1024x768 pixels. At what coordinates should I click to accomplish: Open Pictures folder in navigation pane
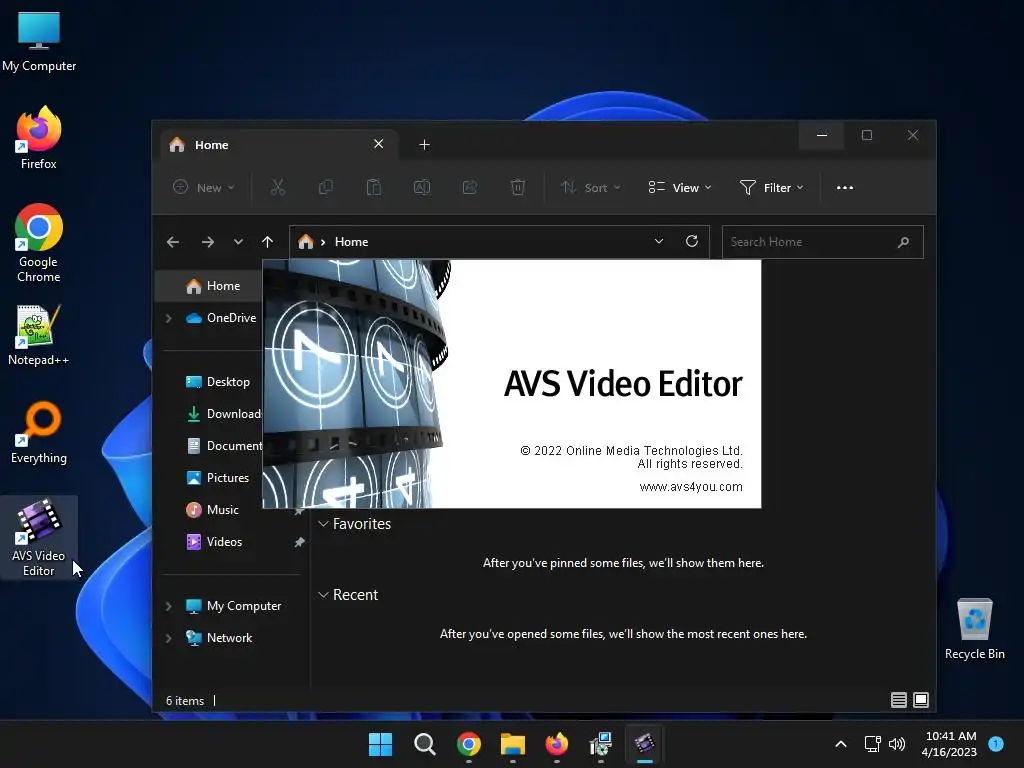217,478
